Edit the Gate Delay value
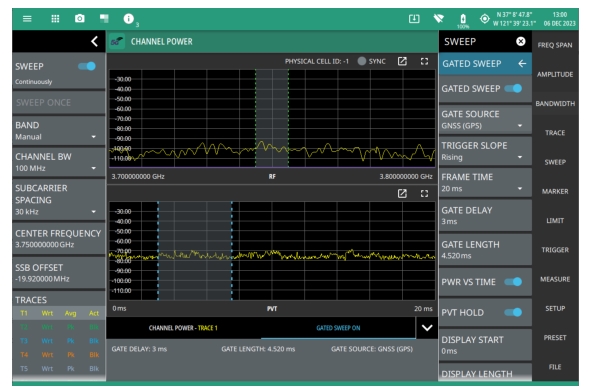The height and width of the screenshot is (391, 590). click(485, 216)
